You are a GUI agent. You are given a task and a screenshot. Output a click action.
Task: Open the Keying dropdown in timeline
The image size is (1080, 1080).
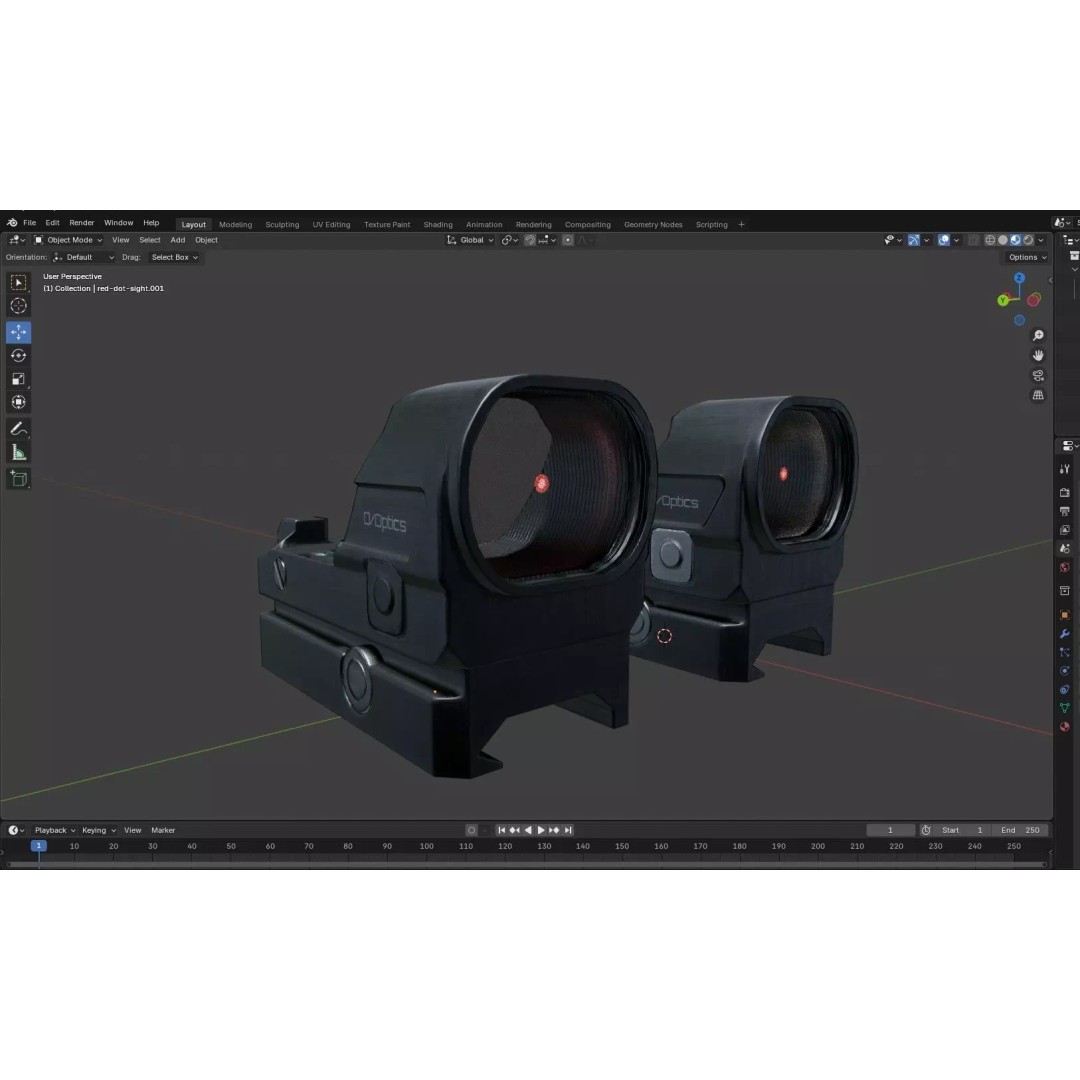point(99,830)
